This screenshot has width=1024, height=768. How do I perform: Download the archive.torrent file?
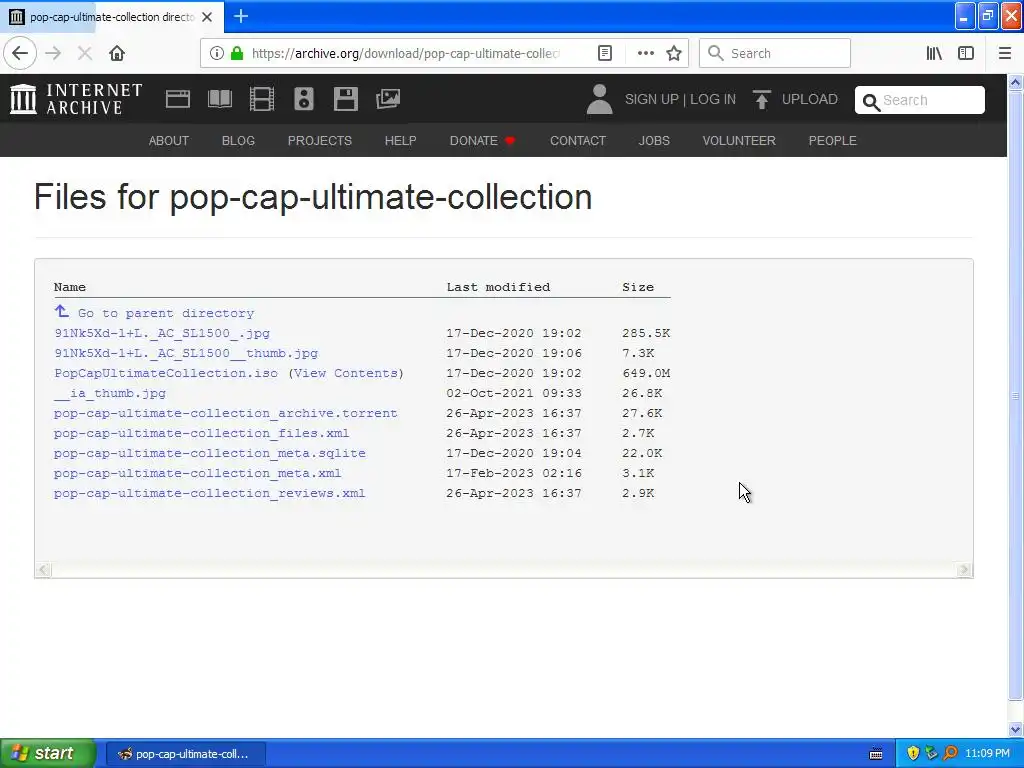tap(226, 413)
